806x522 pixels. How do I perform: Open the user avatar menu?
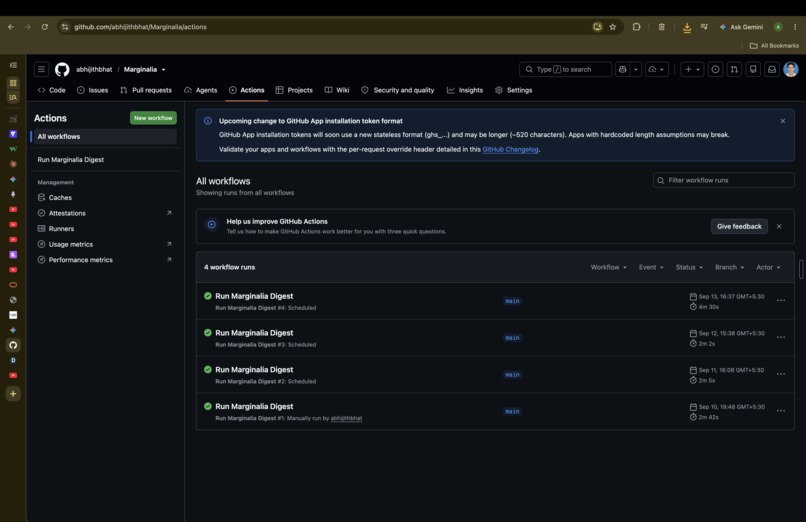[x=791, y=69]
